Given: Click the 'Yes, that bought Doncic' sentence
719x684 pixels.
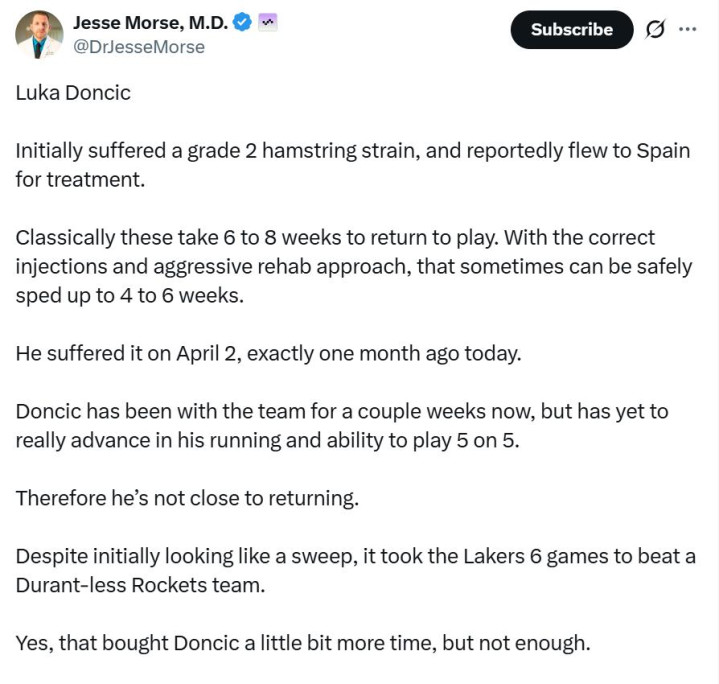Looking at the screenshot, I should 303,643.
